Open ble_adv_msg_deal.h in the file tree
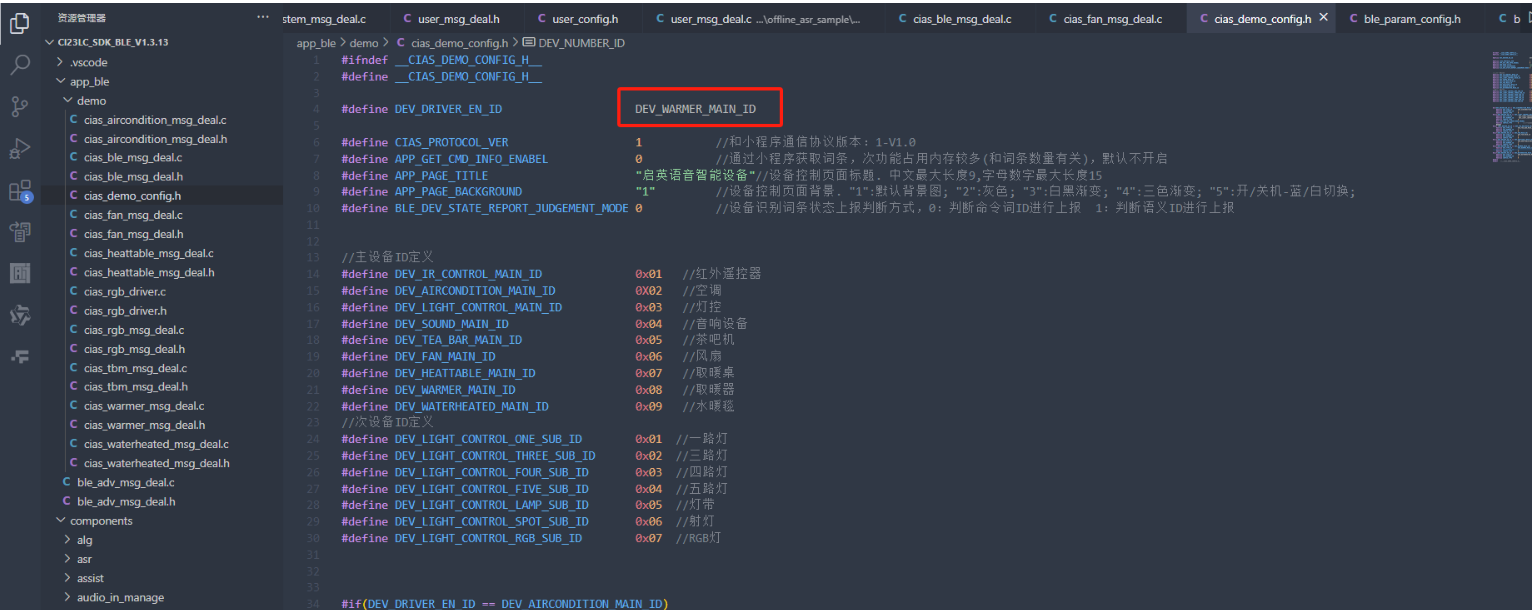This screenshot has height=610, width=1532. point(126,502)
